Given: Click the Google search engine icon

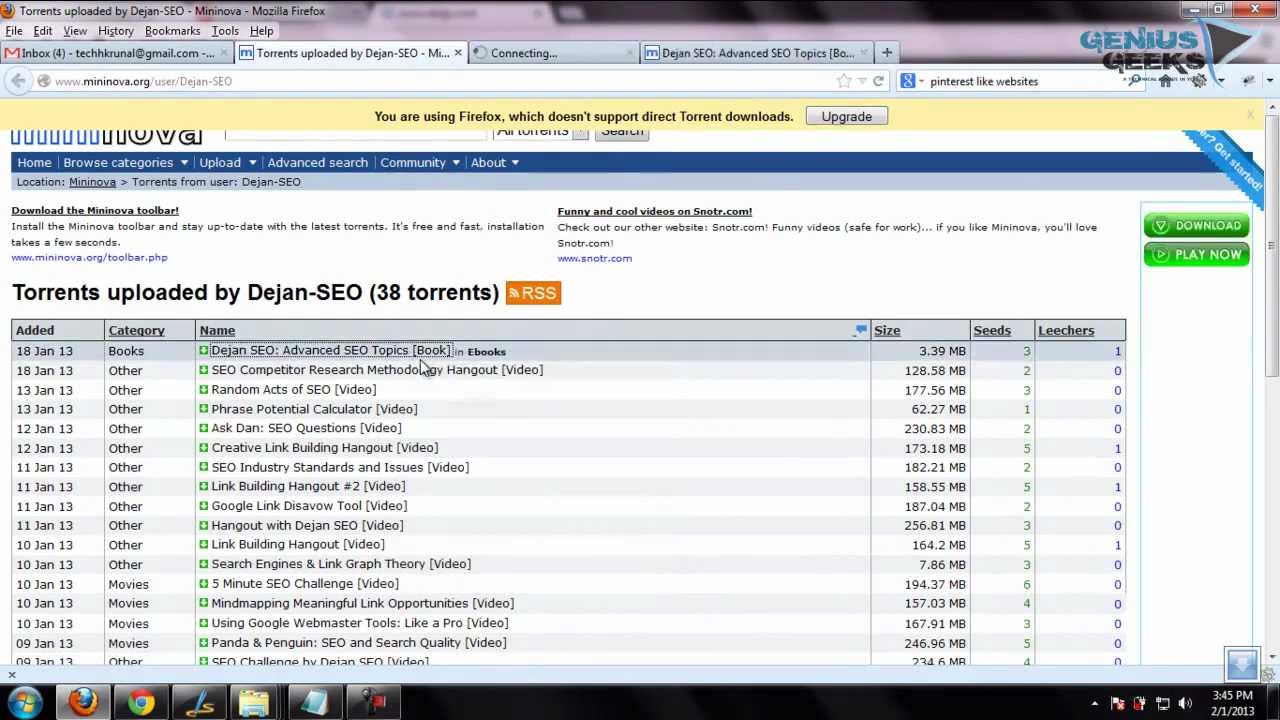Looking at the screenshot, I should pyautogui.click(x=907, y=81).
